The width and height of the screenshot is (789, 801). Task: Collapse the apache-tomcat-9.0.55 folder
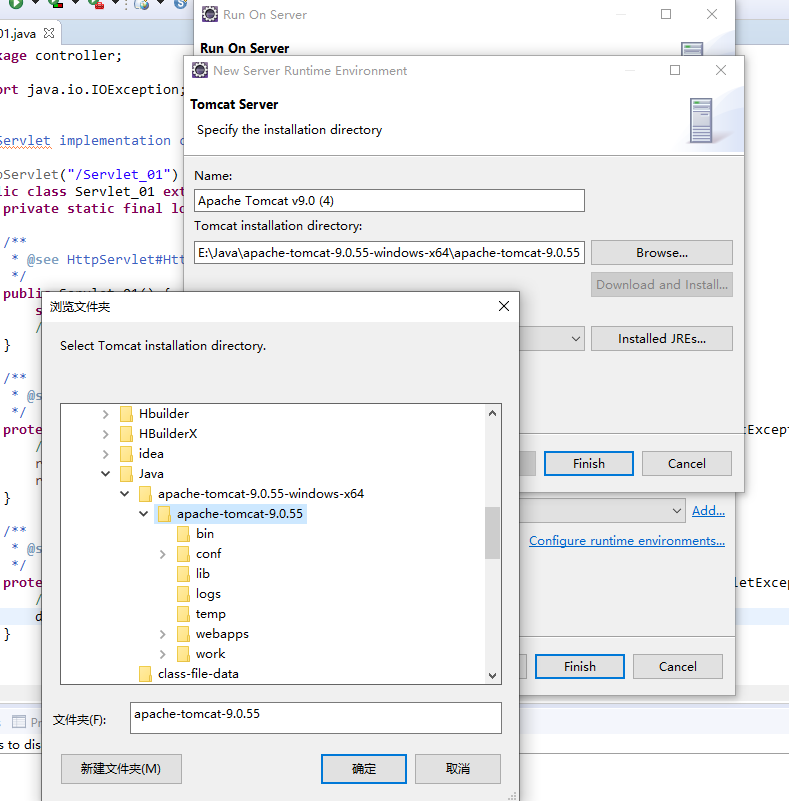point(144,513)
